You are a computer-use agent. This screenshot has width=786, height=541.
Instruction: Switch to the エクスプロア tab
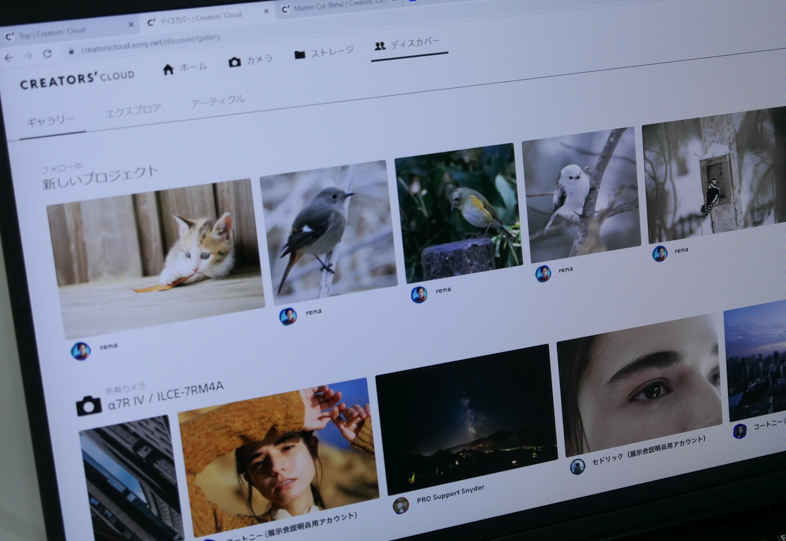click(133, 111)
